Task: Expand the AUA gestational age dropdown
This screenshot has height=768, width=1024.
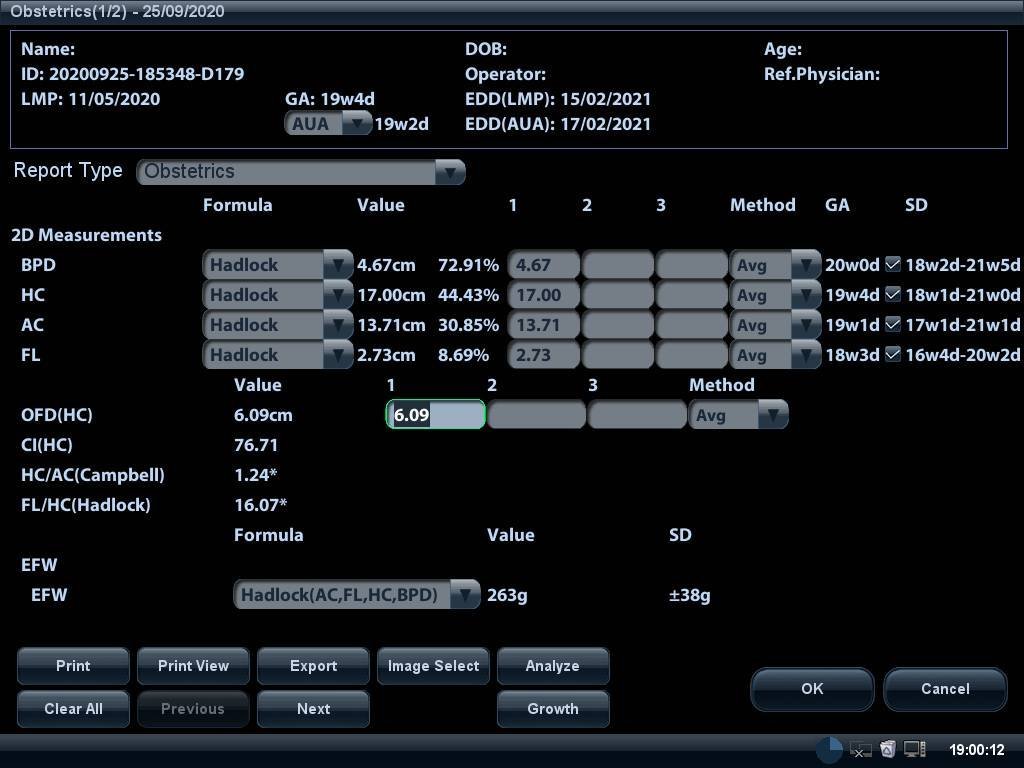Action: pyautogui.click(x=328, y=124)
